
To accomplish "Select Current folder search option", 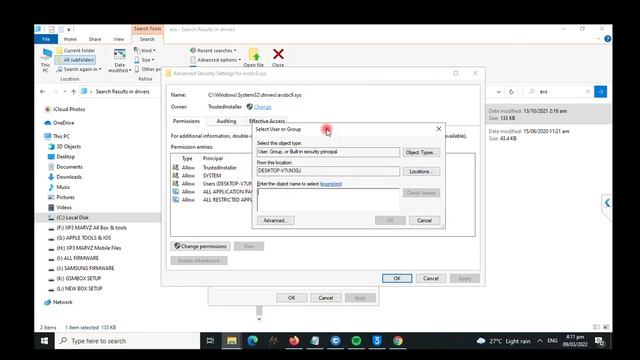I will [76, 51].
